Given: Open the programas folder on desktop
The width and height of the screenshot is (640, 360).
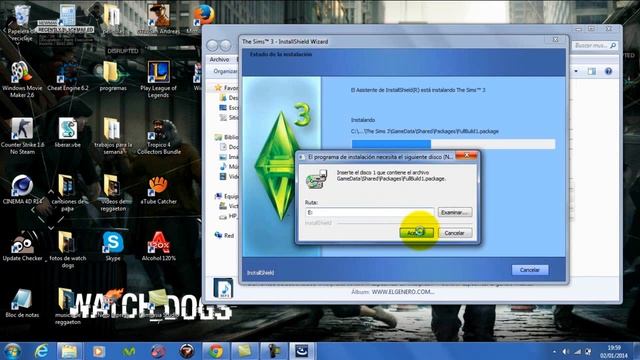Looking at the screenshot, I should pyautogui.click(x=113, y=77).
